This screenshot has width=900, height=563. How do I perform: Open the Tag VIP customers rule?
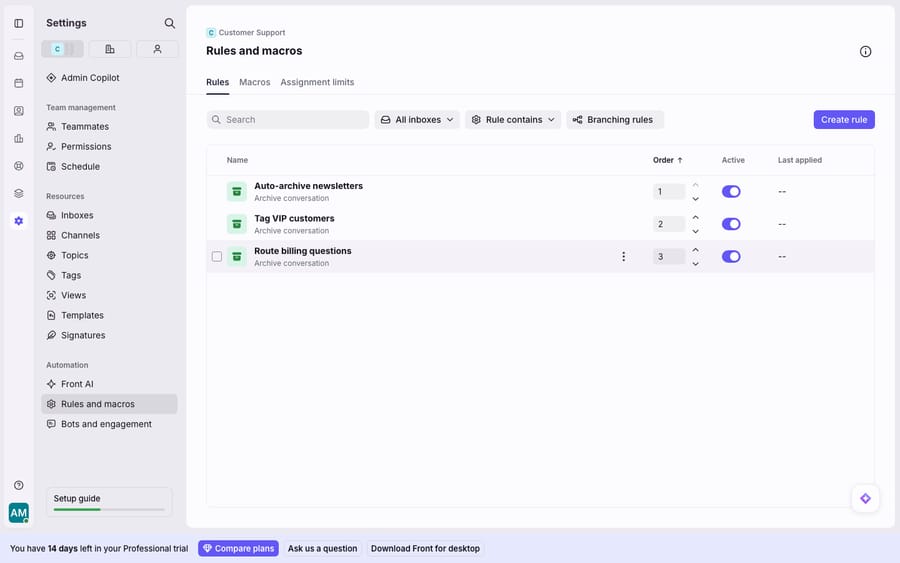[x=294, y=219]
